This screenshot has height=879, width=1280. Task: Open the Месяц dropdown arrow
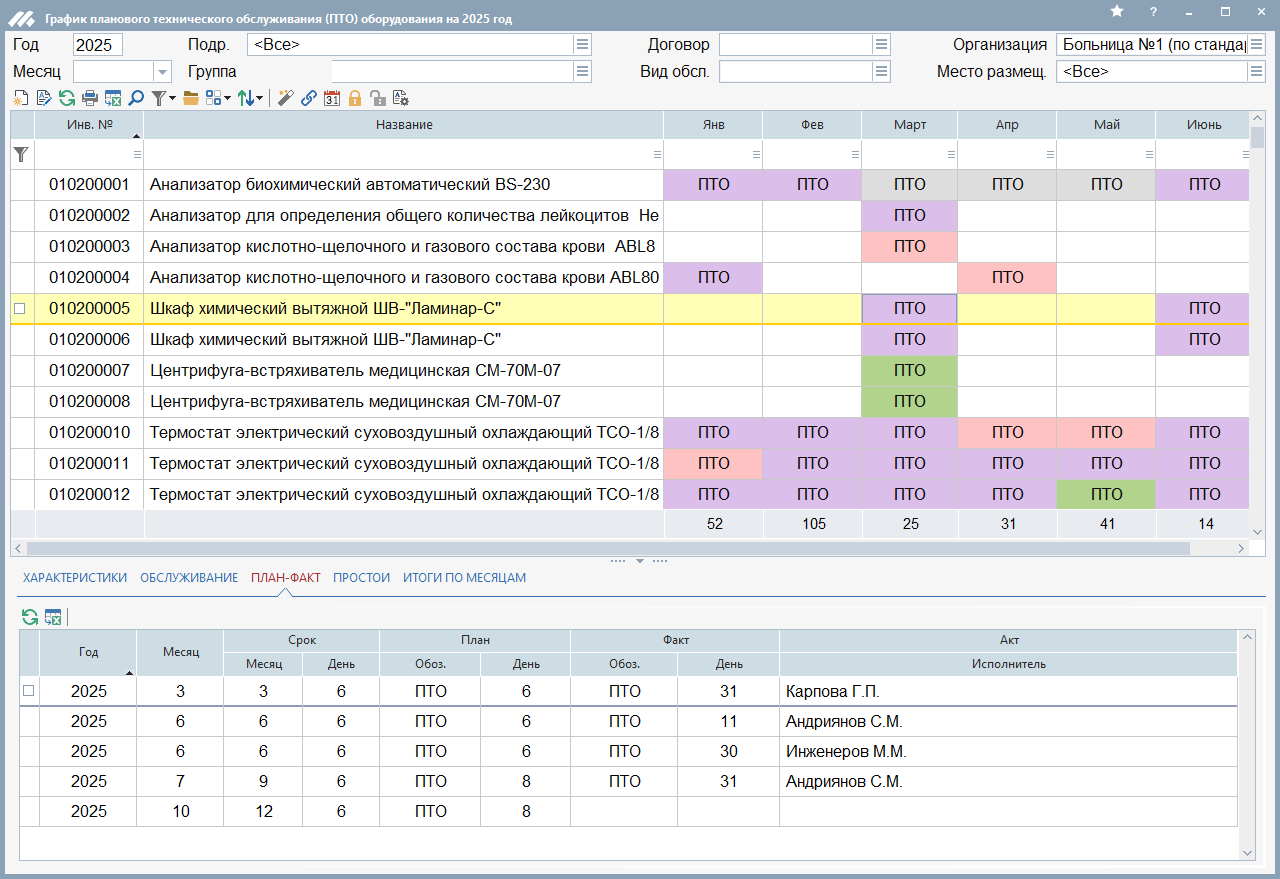tap(162, 72)
